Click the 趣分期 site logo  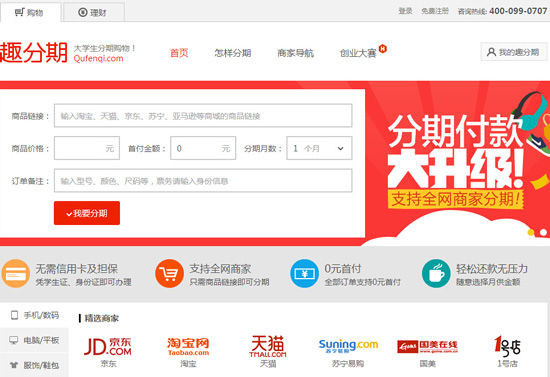(34, 53)
